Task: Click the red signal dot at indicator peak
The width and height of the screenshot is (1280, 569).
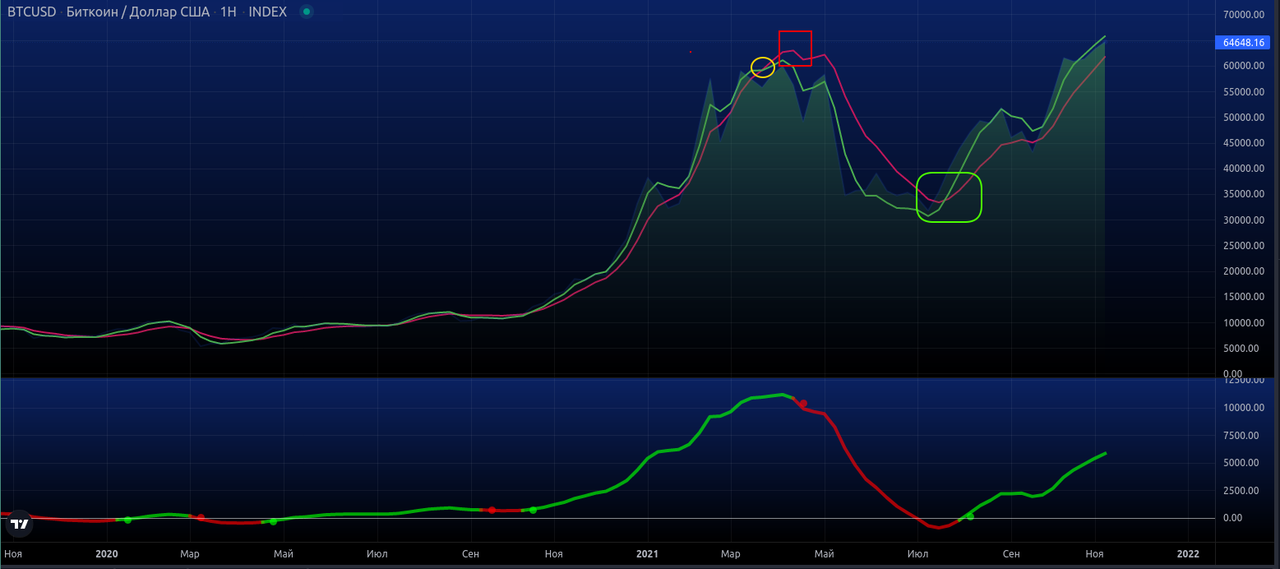Action: point(802,403)
